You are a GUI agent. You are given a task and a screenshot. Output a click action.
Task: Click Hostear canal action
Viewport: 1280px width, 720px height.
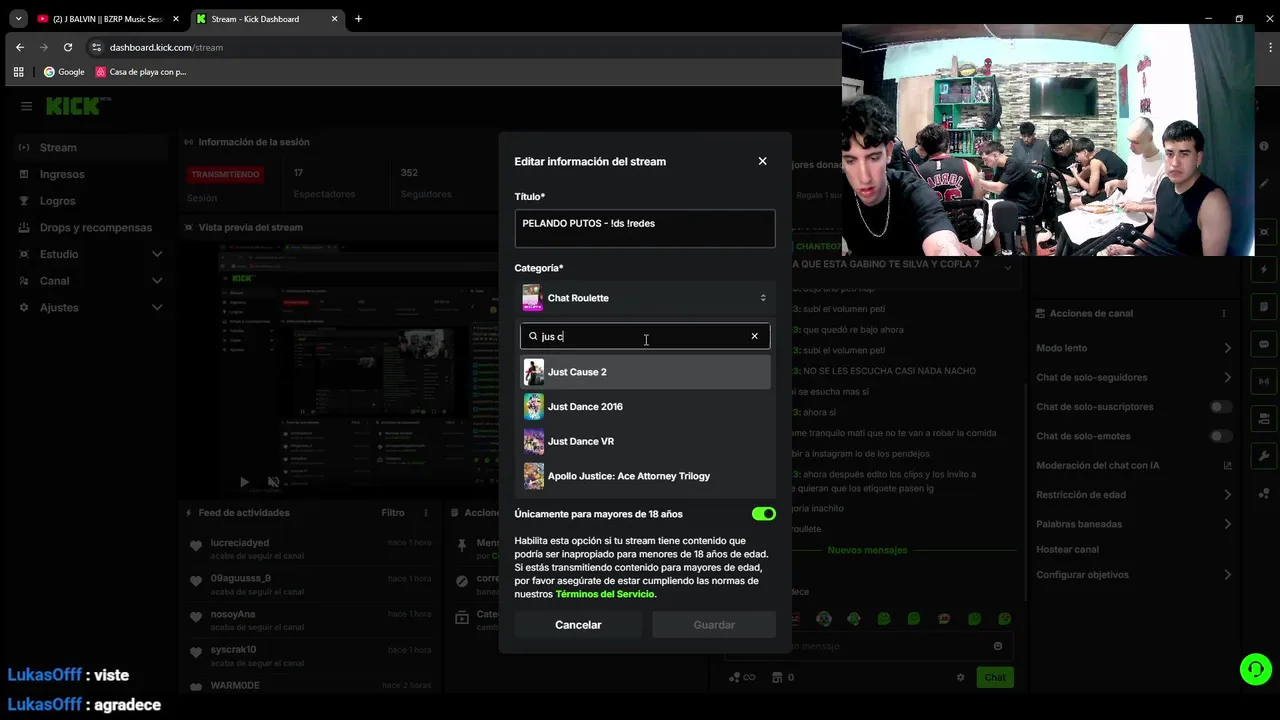(1067, 549)
